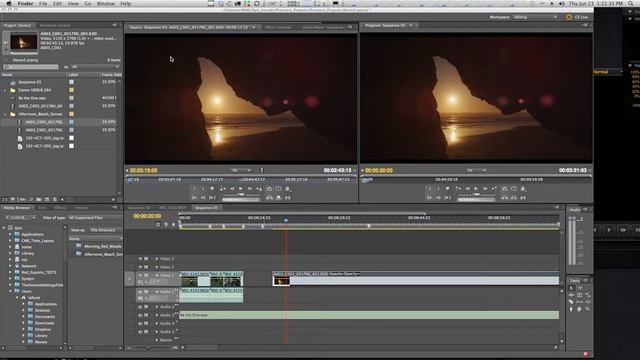Expand the Master audio track
Image resolution: width=640 pixels, height=360 pixels.
pos(157,340)
